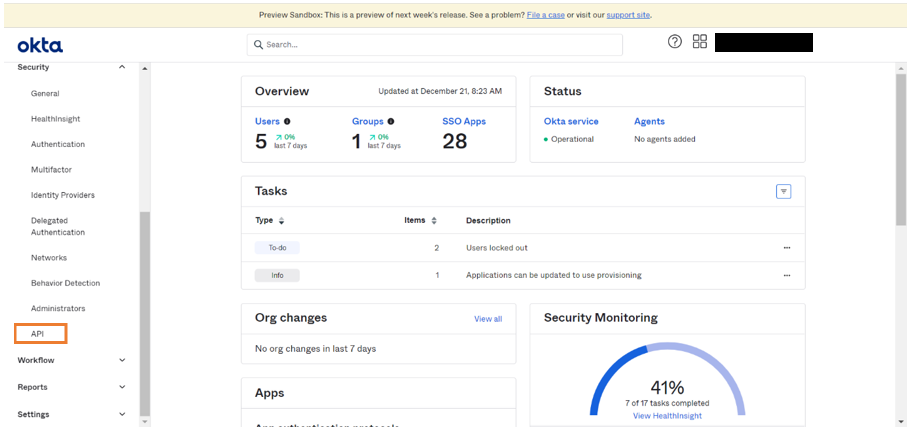Screen dimensions: 910x433
Task: Expand the Settings sidebar section
Action: coord(122,414)
